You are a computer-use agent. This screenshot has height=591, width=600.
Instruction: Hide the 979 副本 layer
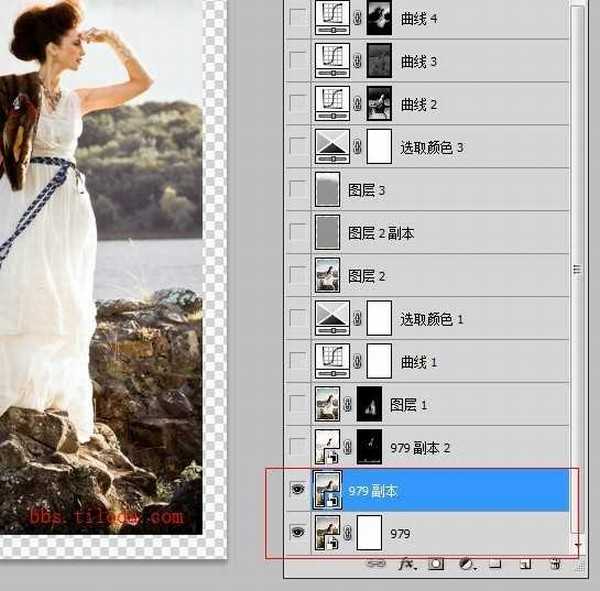click(297, 490)
